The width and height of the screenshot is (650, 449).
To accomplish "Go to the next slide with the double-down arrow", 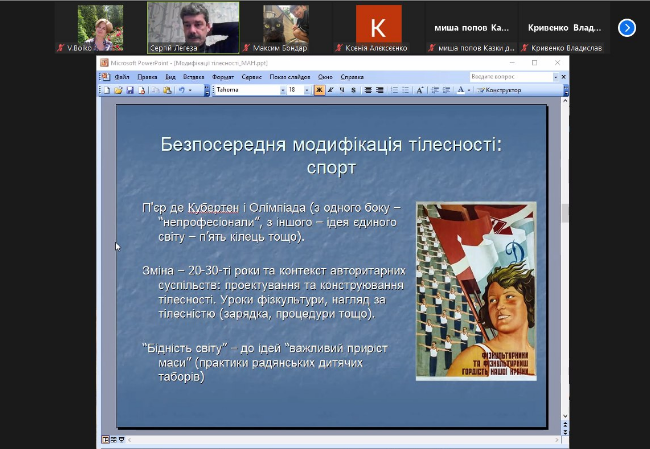I will pos(565,432).
